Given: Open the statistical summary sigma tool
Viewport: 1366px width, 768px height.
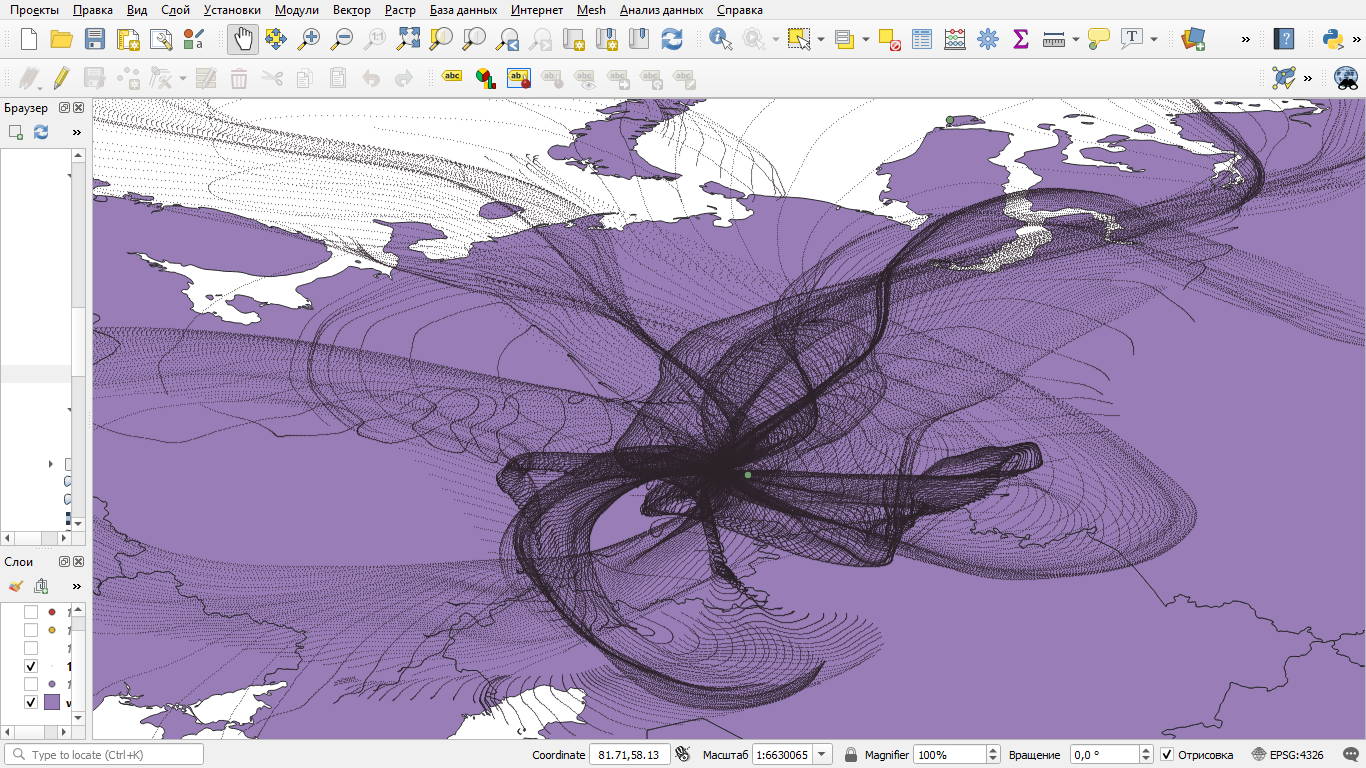Looking at the screenshot, I should coord(1021,39).
